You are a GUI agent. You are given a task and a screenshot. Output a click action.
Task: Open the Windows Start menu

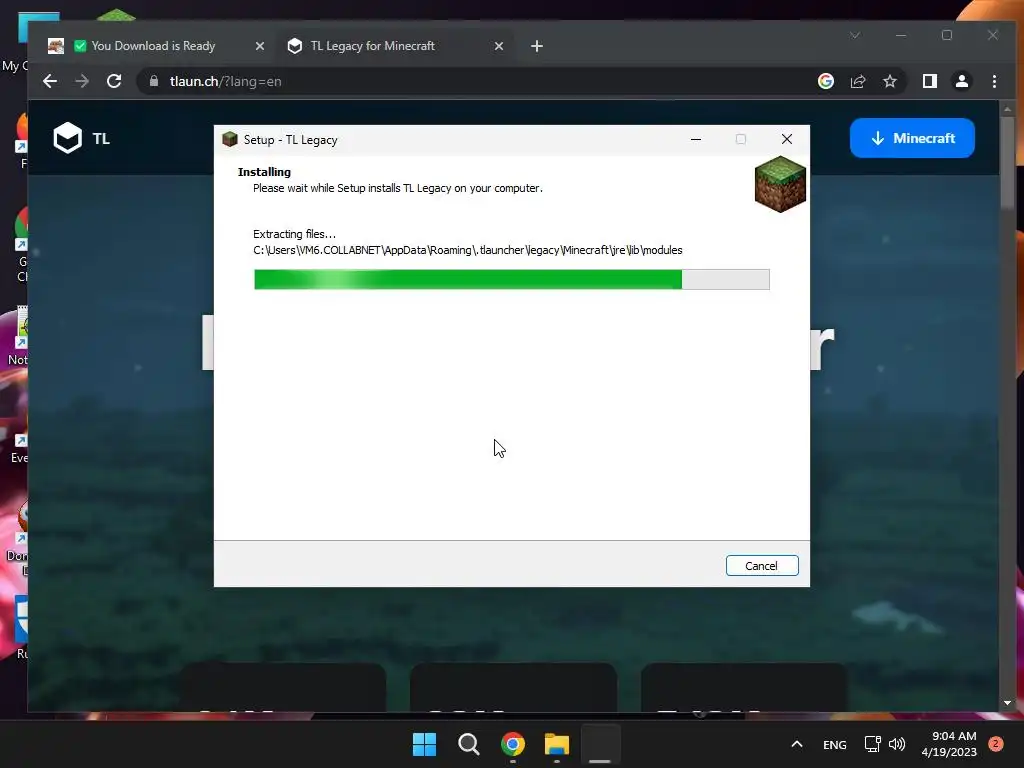(424, 744)
